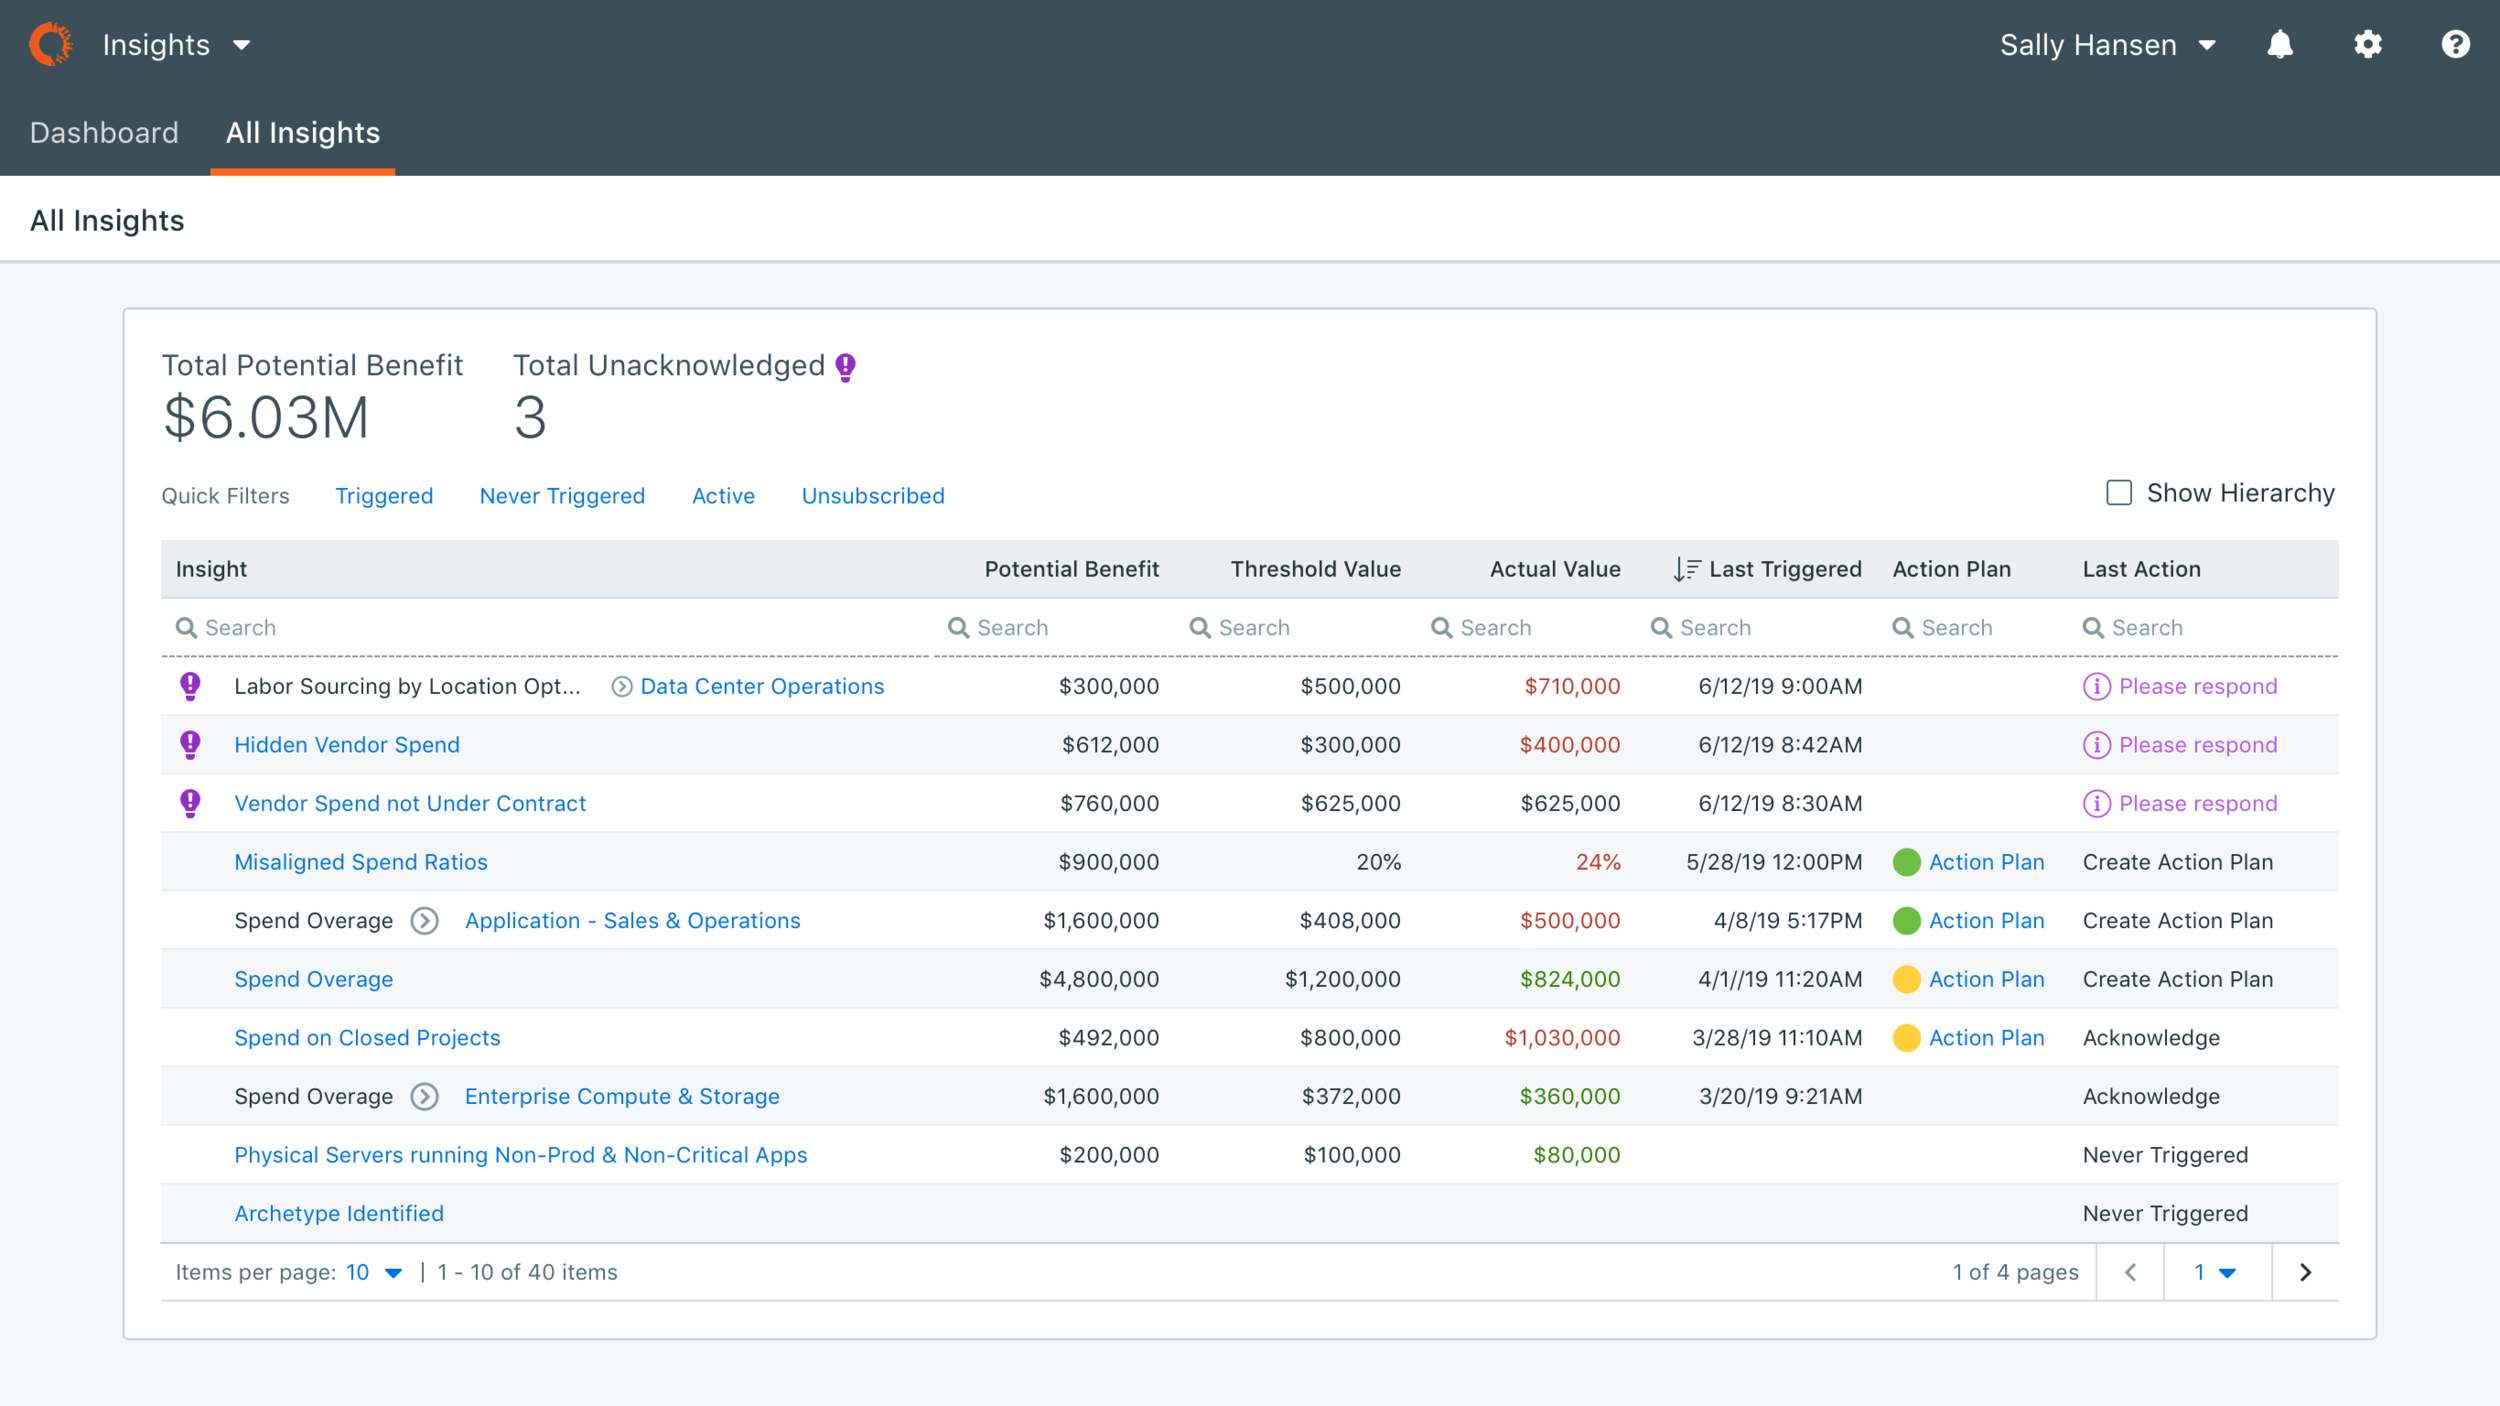The height and width of the screenshot is (1406, 2500).
Task: Click the circled arrow beside Enterprise Compute & Storage
Action: tap(425, 1097)
